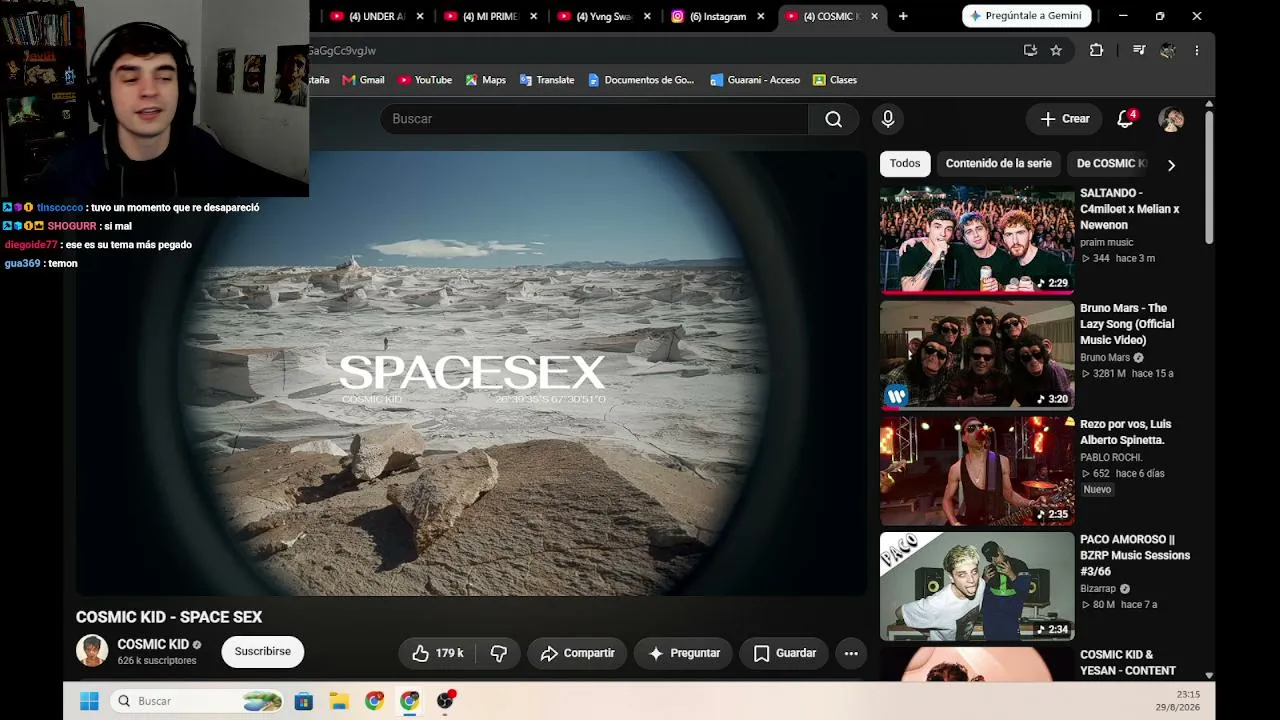Click the Bruno Mars channel name
The height and width of the screenshot is (720, 1280).
coord(1105,358)
